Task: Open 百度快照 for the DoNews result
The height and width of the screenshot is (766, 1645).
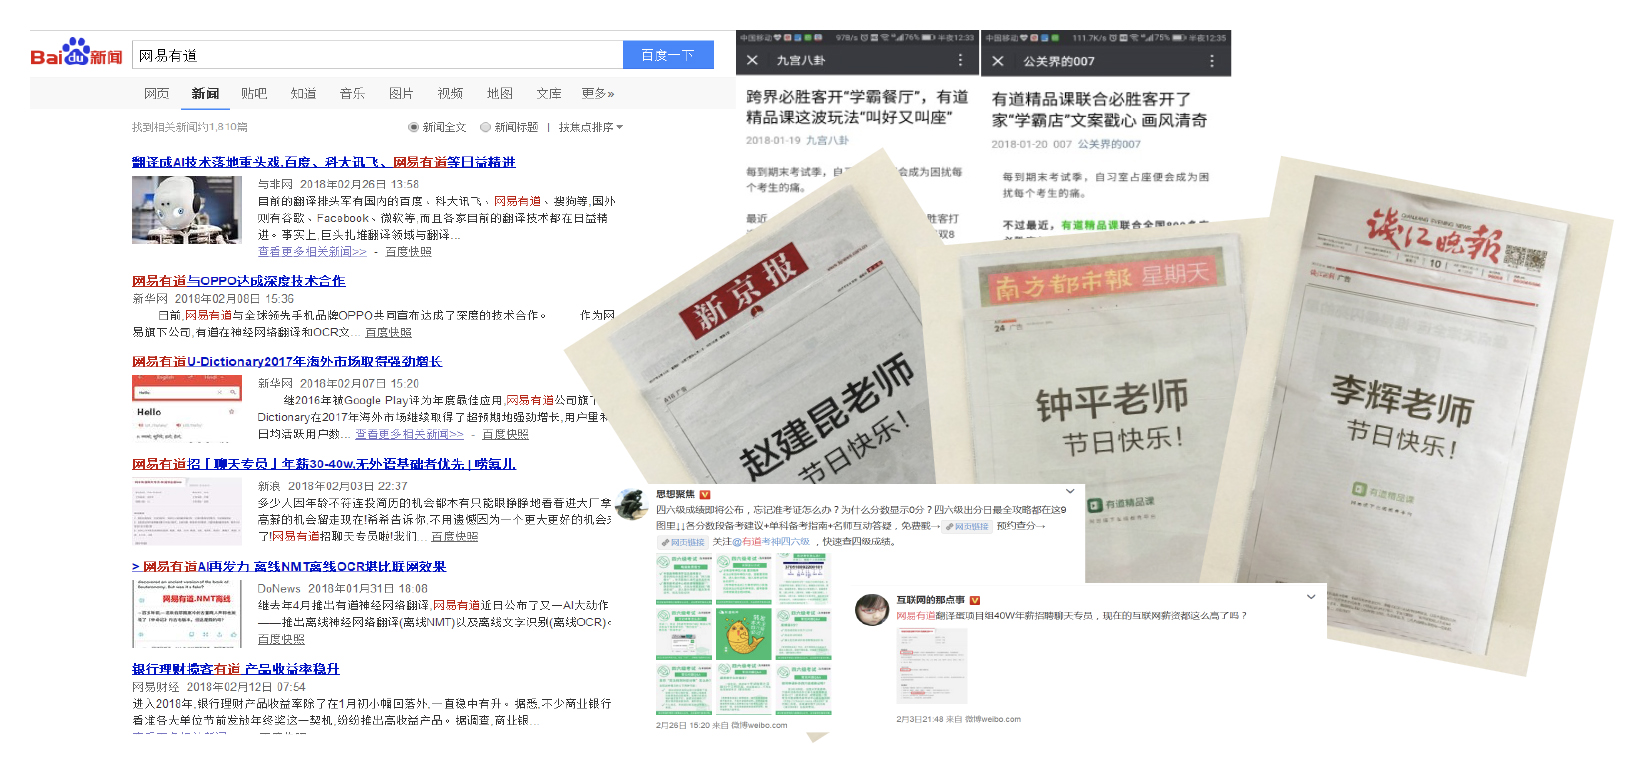Action: pyautogui.click(x=281, y=639)
